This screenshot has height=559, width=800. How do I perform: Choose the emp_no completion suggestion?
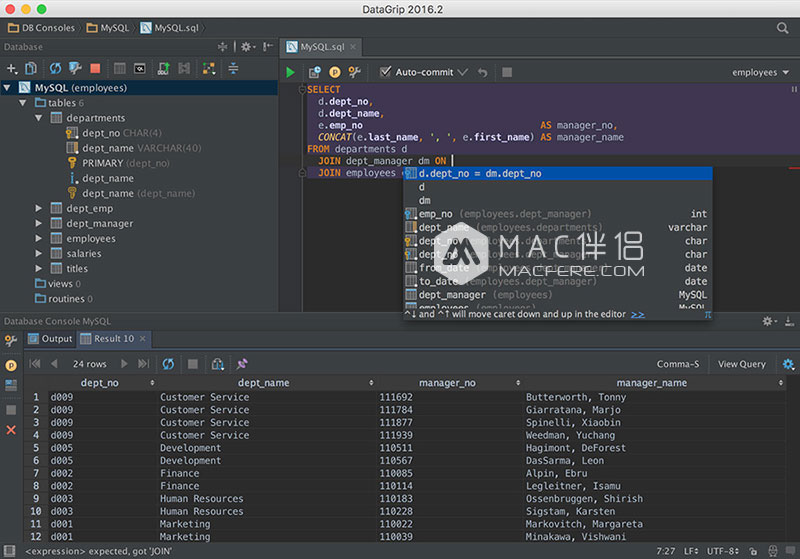point(558,214)
